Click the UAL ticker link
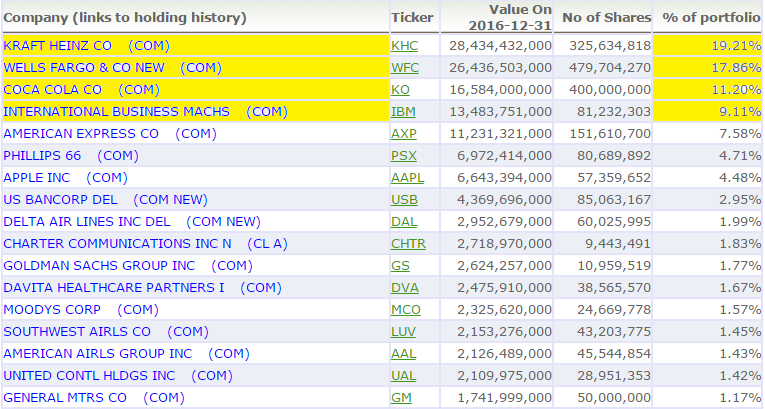The width and height of the screenshot is (765, 409). 404,376
